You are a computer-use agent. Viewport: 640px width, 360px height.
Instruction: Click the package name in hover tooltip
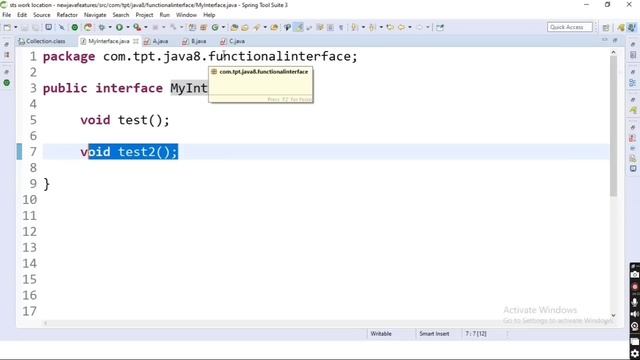tap(264, 72)
